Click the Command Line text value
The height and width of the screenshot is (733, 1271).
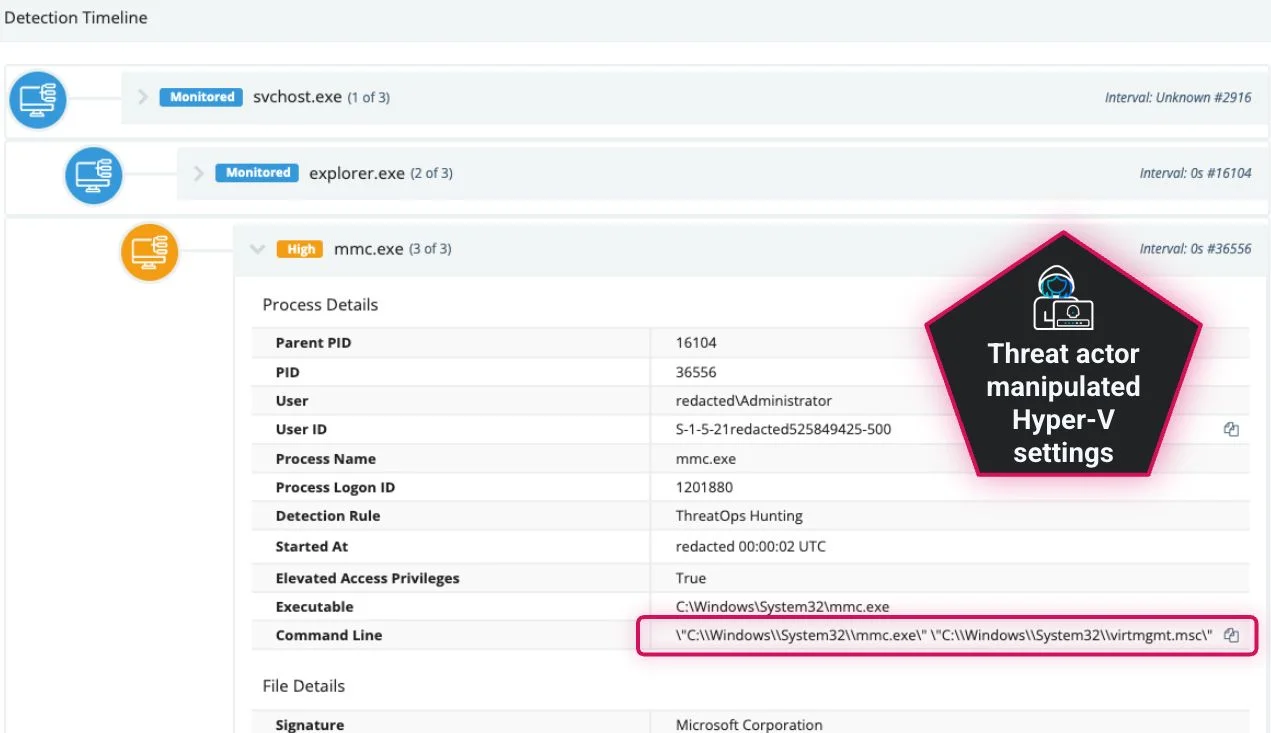tap(944, 636)
